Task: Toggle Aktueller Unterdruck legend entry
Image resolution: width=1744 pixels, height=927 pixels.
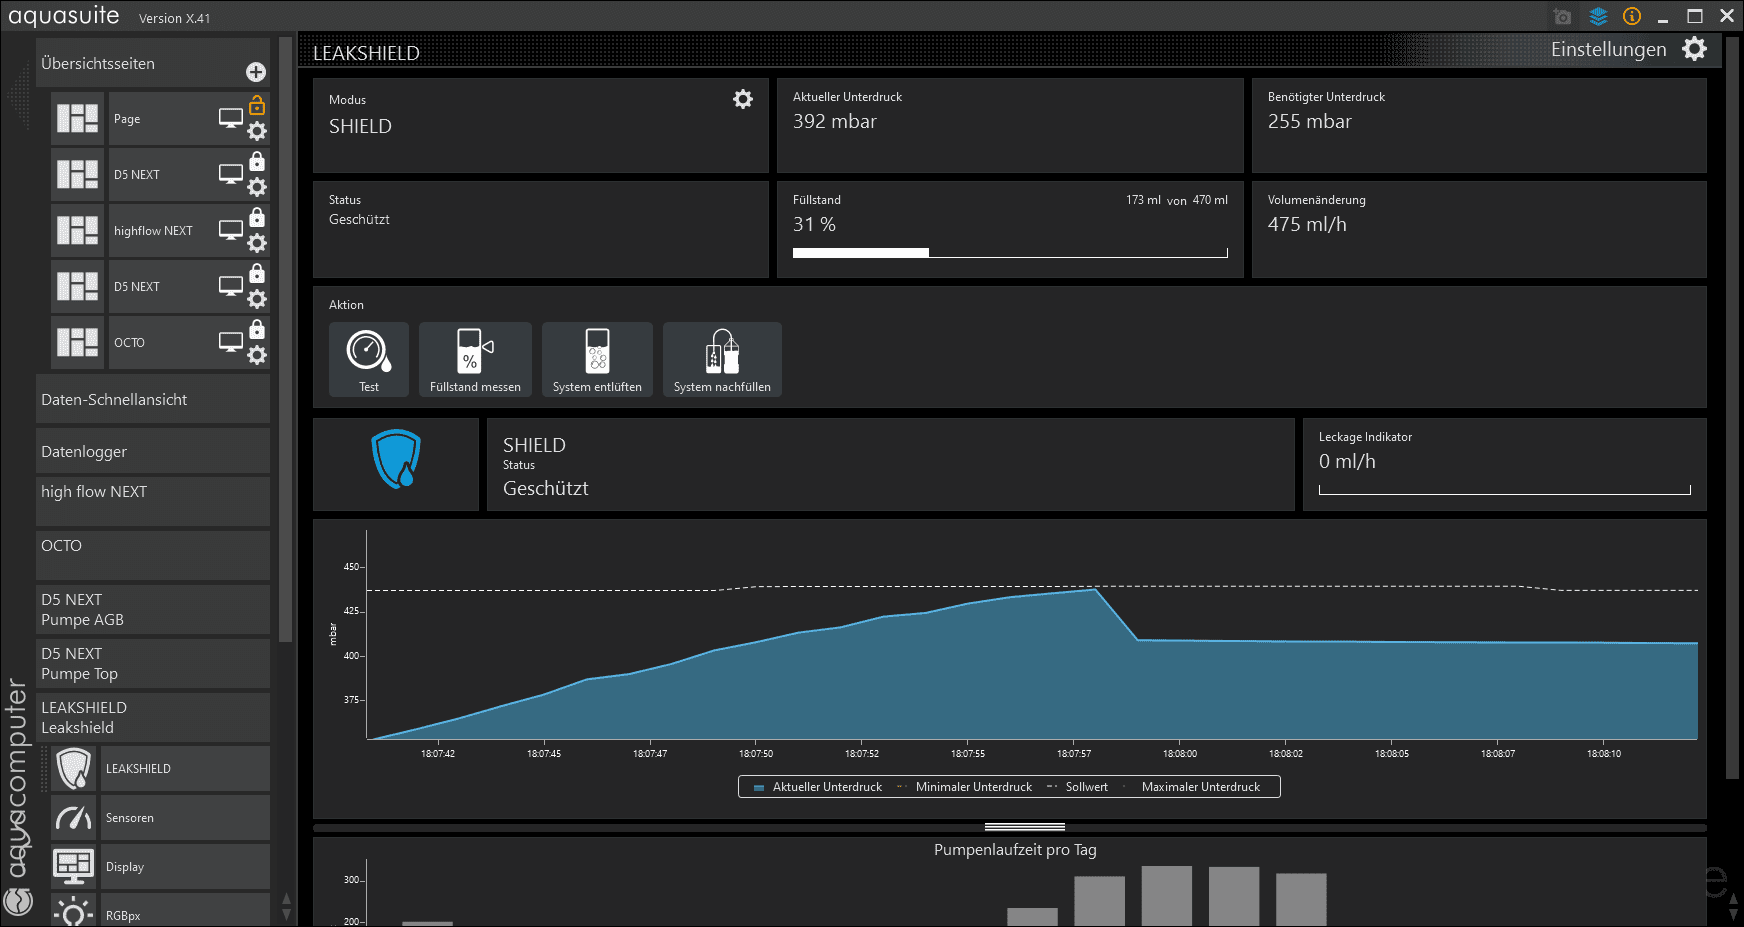Action: click(x=818, y=787)
